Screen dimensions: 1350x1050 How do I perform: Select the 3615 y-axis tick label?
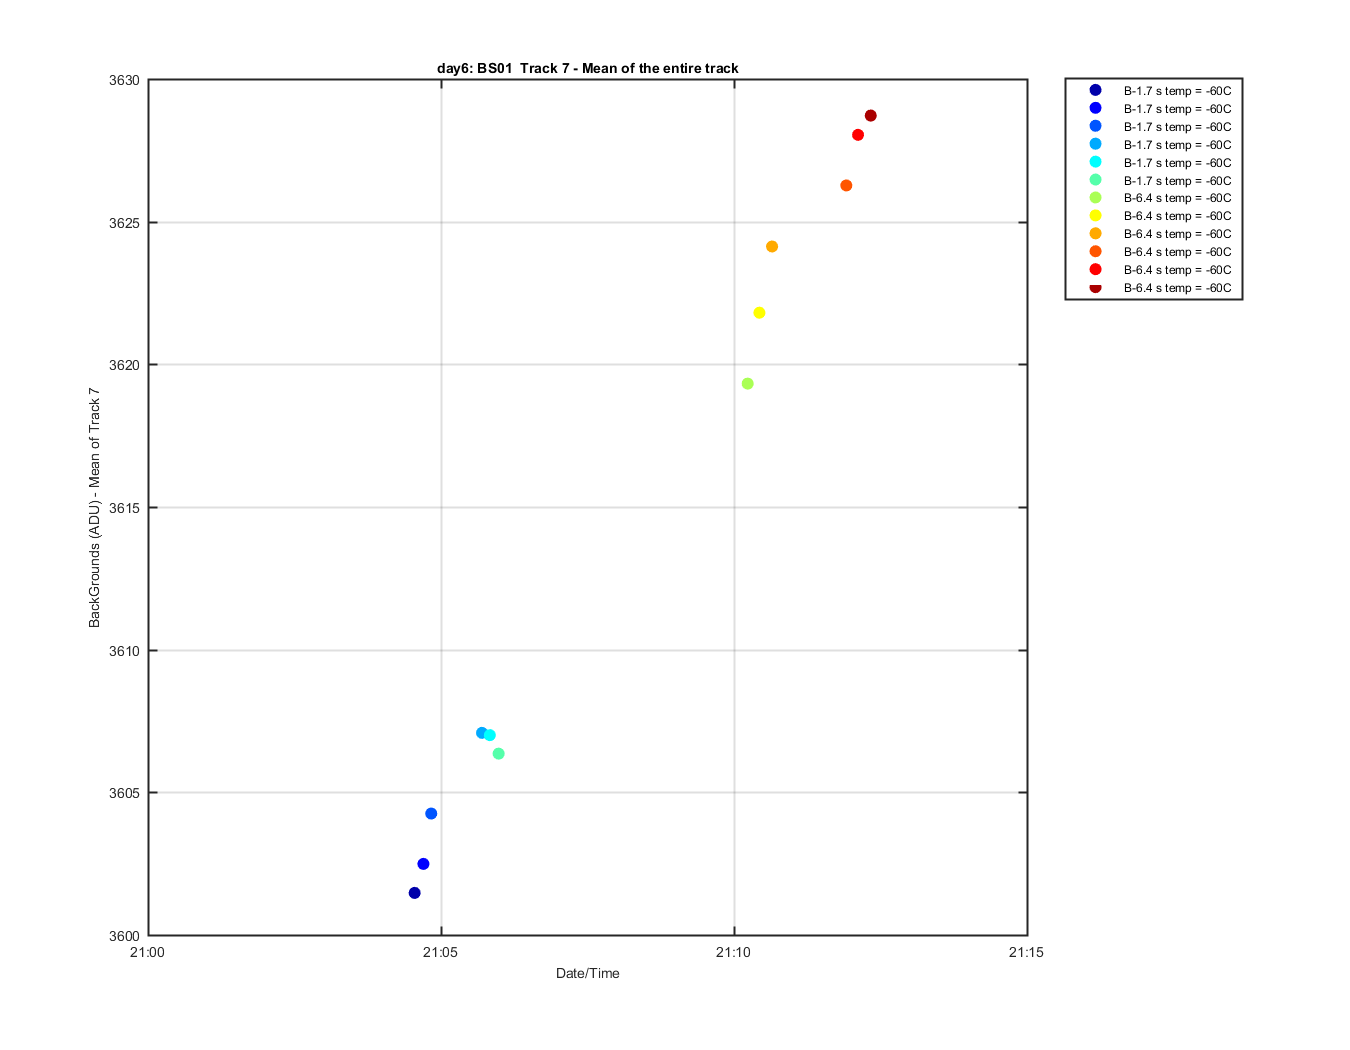pyautogui.click(x=125, y=508)
